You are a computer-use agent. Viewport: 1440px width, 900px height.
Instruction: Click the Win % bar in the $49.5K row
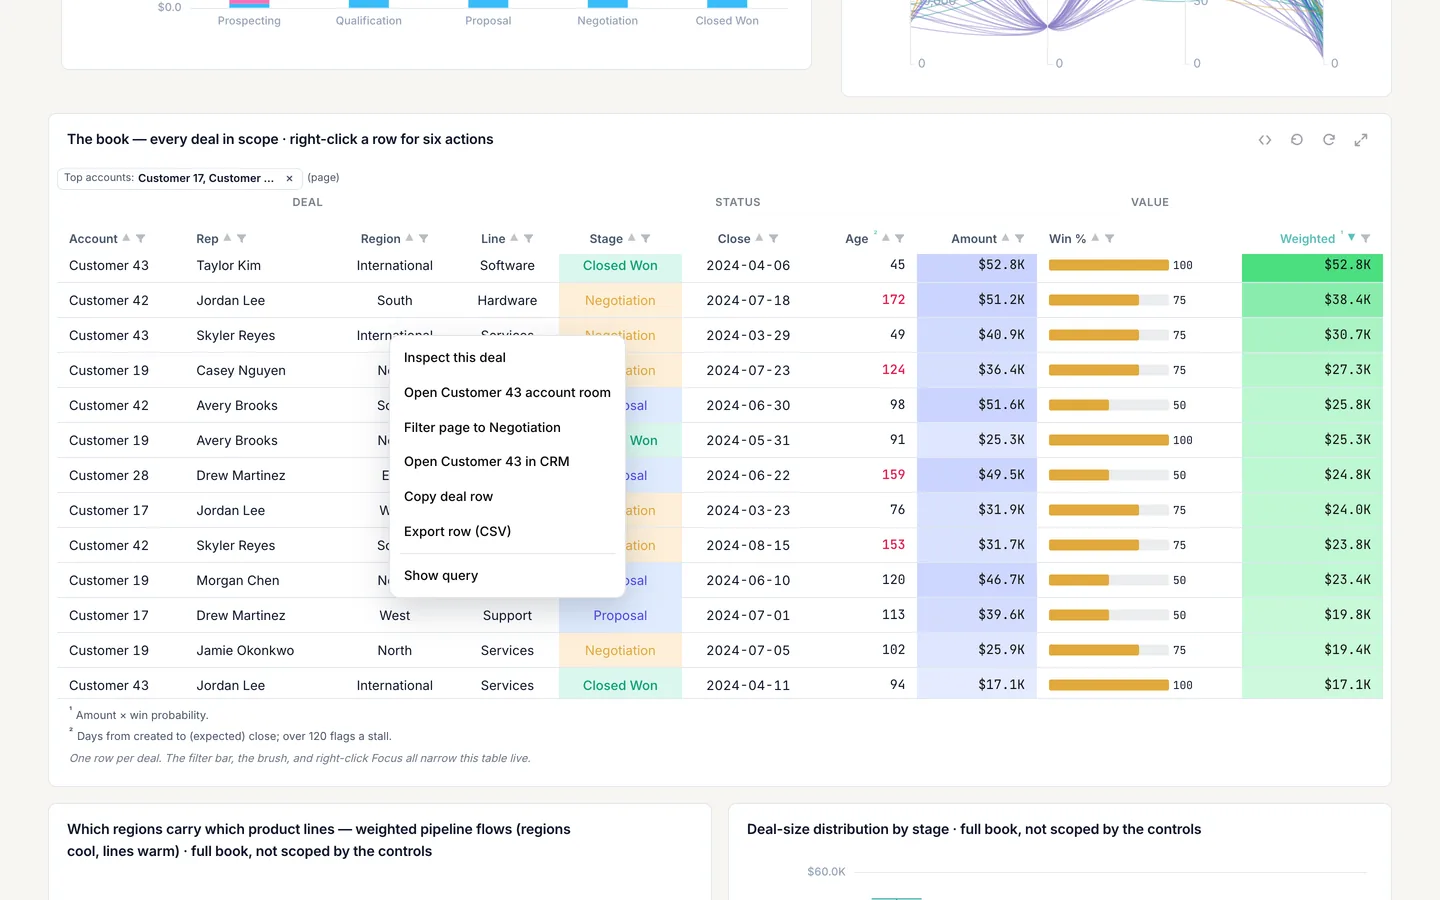[x=1108, y=475]
